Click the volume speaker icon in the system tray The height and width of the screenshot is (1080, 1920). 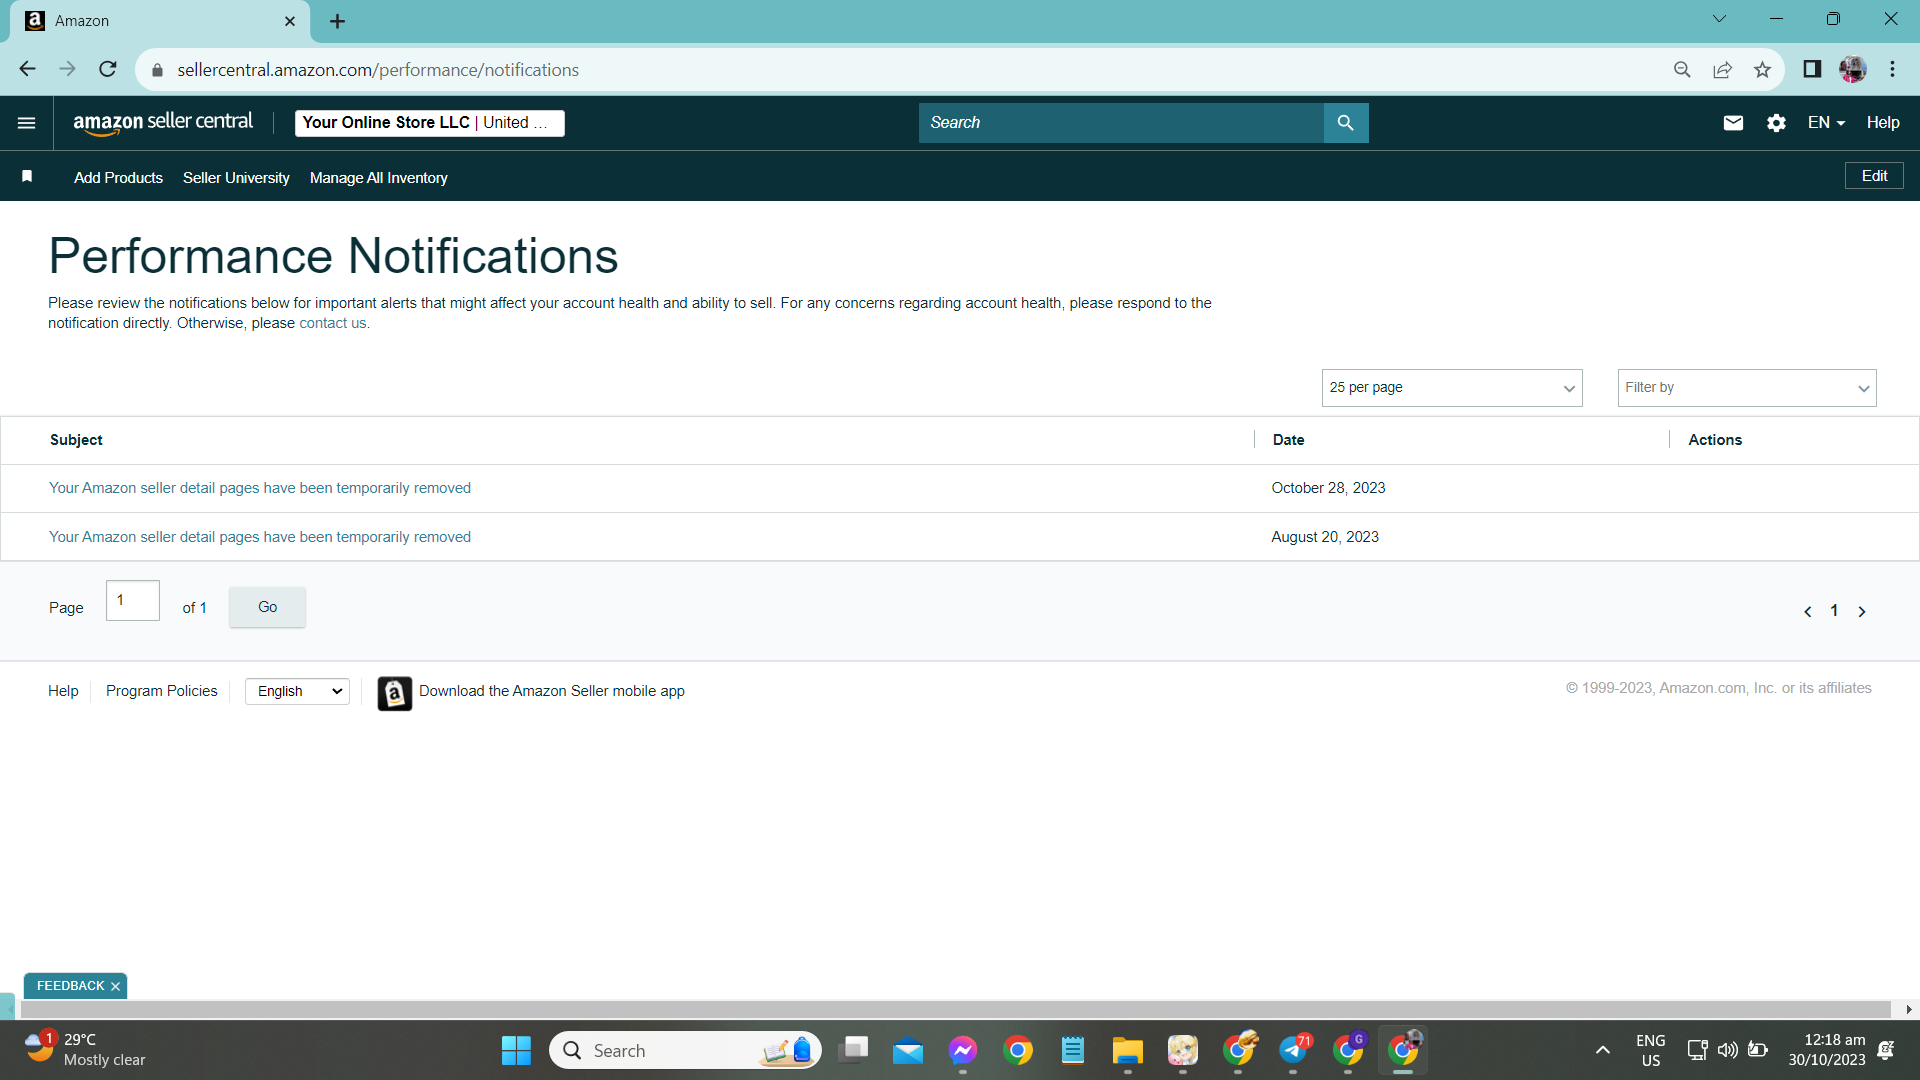(1727, 1050)
